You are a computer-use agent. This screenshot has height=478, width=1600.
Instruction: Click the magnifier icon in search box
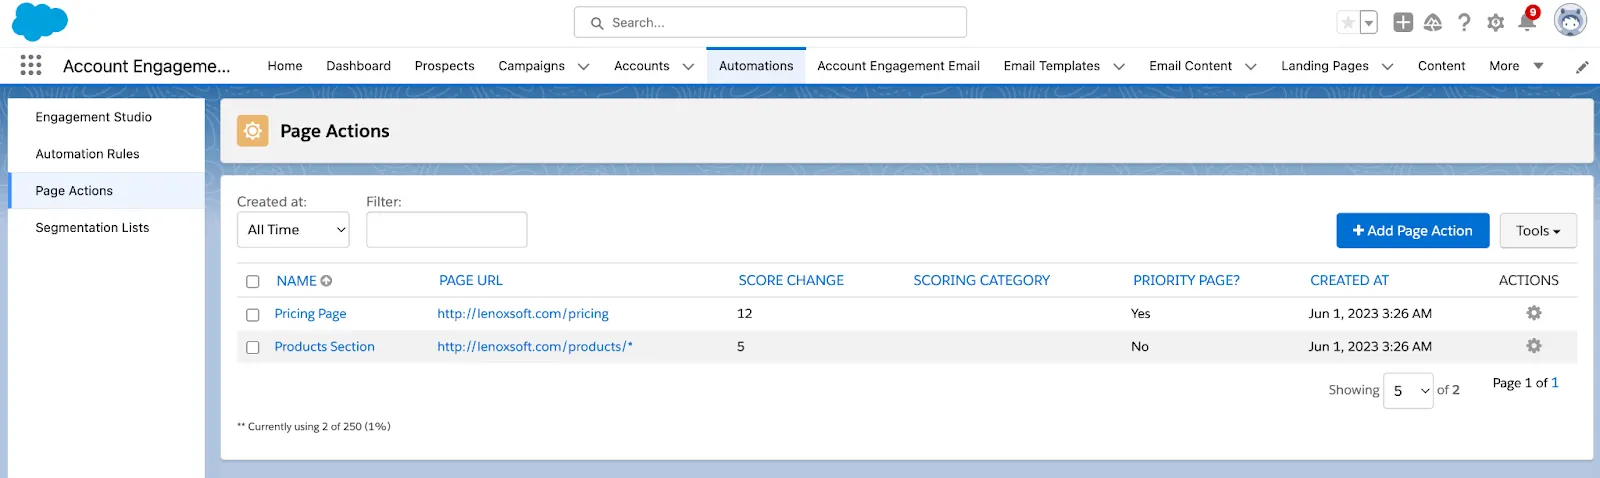[597, 23]
